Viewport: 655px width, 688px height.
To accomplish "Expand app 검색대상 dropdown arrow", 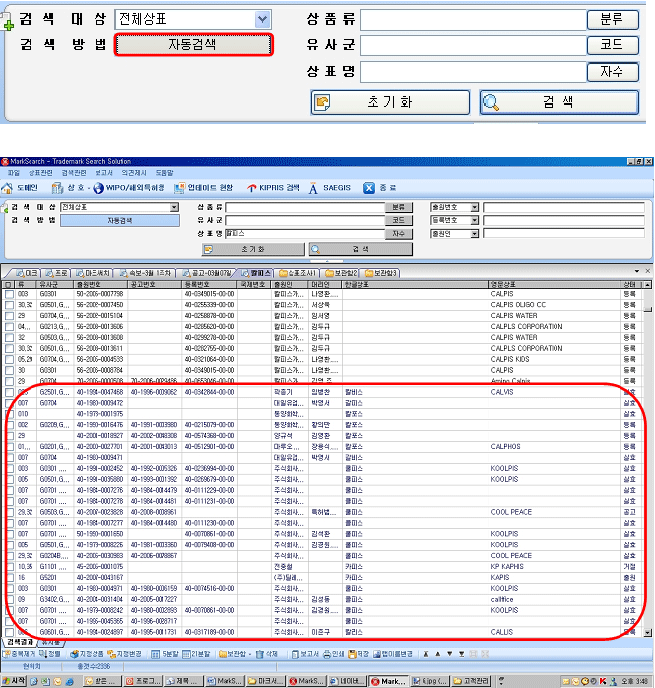I will tap(174, 207).
